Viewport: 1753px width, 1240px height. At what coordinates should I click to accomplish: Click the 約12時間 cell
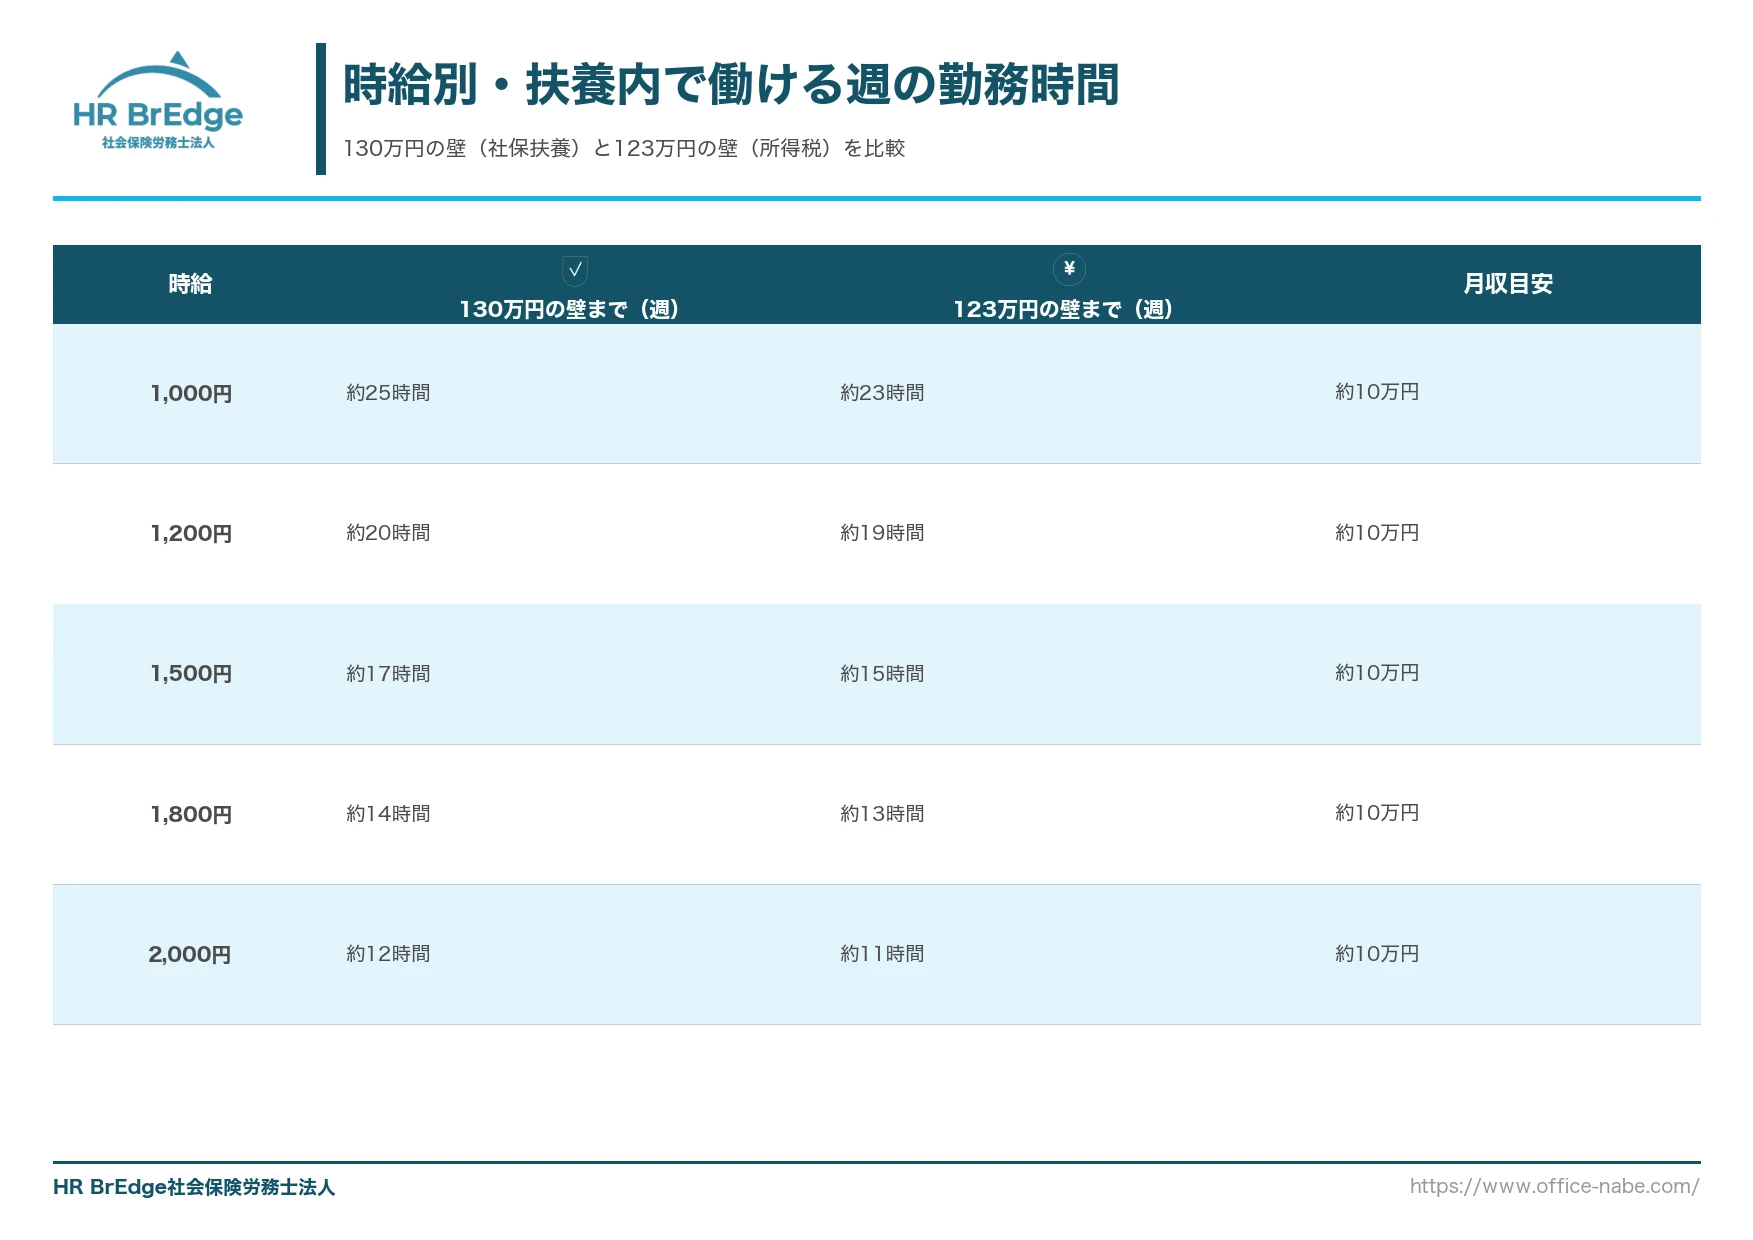point(388,954)
